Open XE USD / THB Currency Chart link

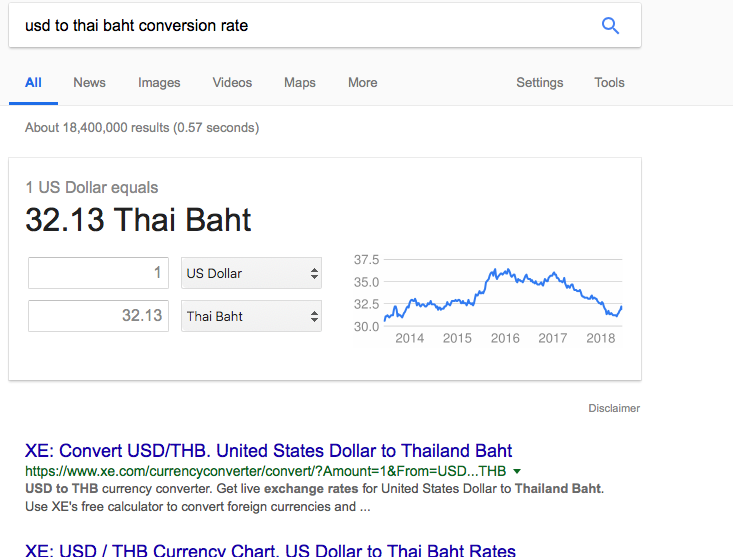[270, 550]
